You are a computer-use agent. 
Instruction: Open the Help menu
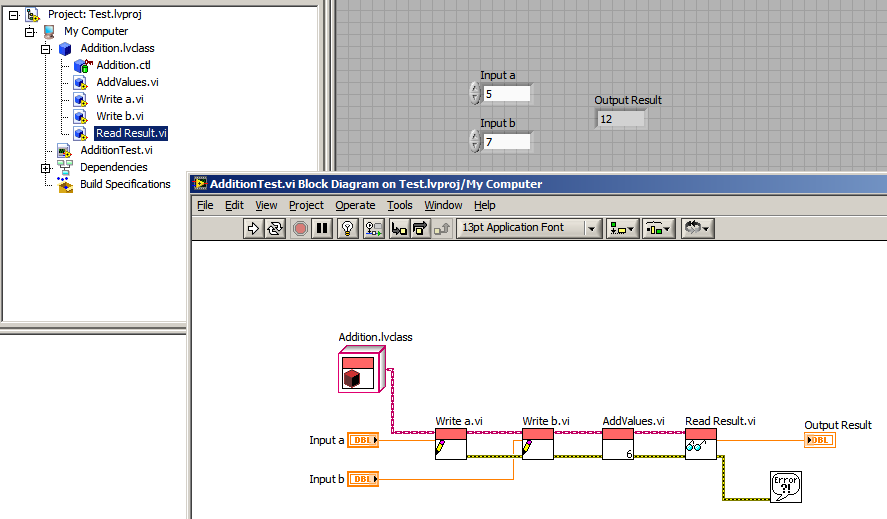pyautogui.click(x=485, y=205)
